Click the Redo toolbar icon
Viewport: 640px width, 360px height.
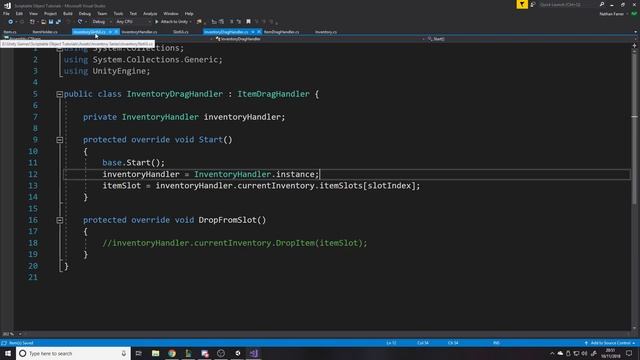pos(80,22)
